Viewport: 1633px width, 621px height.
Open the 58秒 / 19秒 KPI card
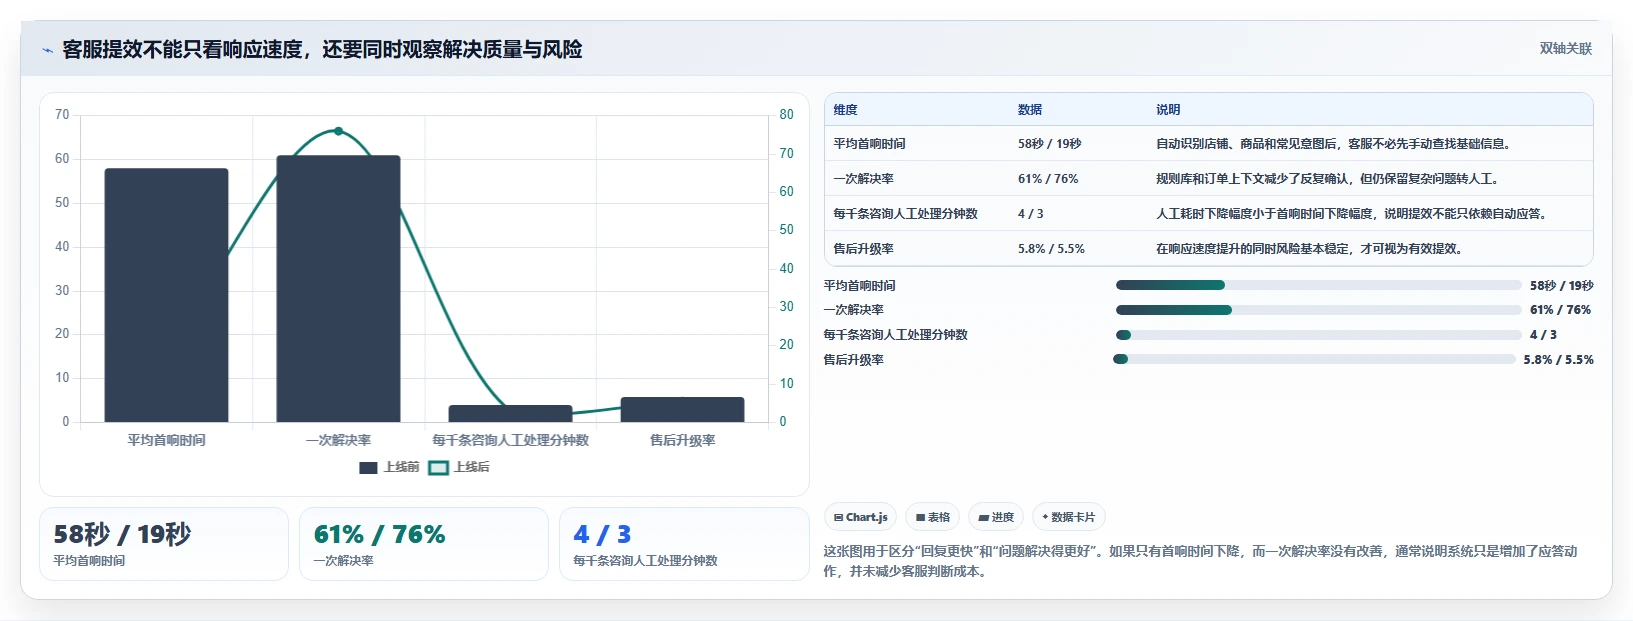tap(164, 544)
